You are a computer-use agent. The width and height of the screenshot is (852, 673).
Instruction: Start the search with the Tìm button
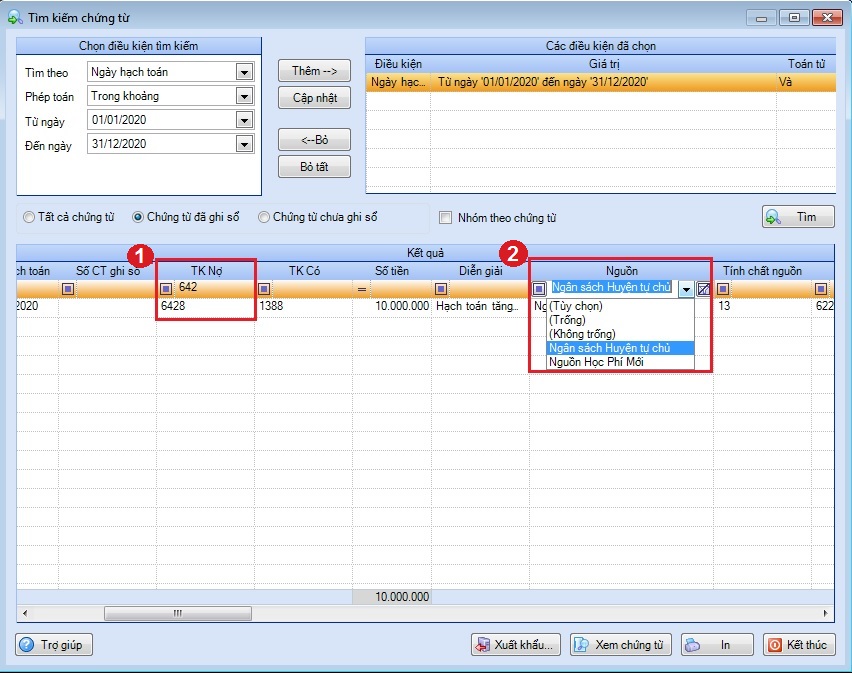pyautogui.click(x=798, y=217)
